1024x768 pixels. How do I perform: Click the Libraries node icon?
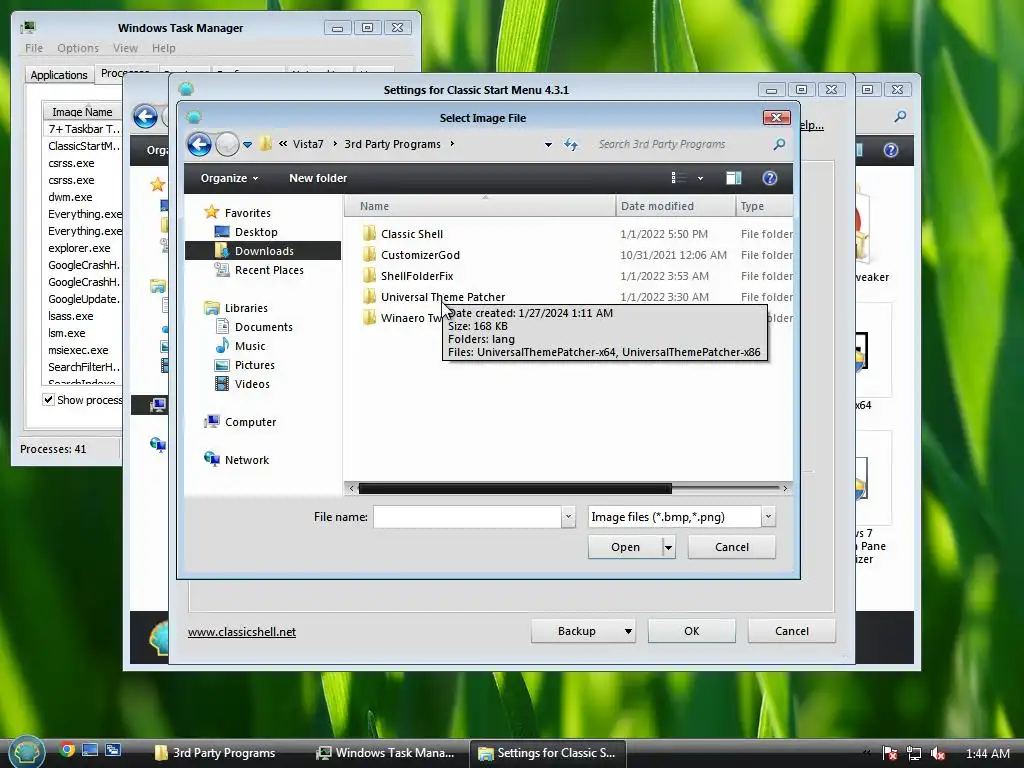212,308
